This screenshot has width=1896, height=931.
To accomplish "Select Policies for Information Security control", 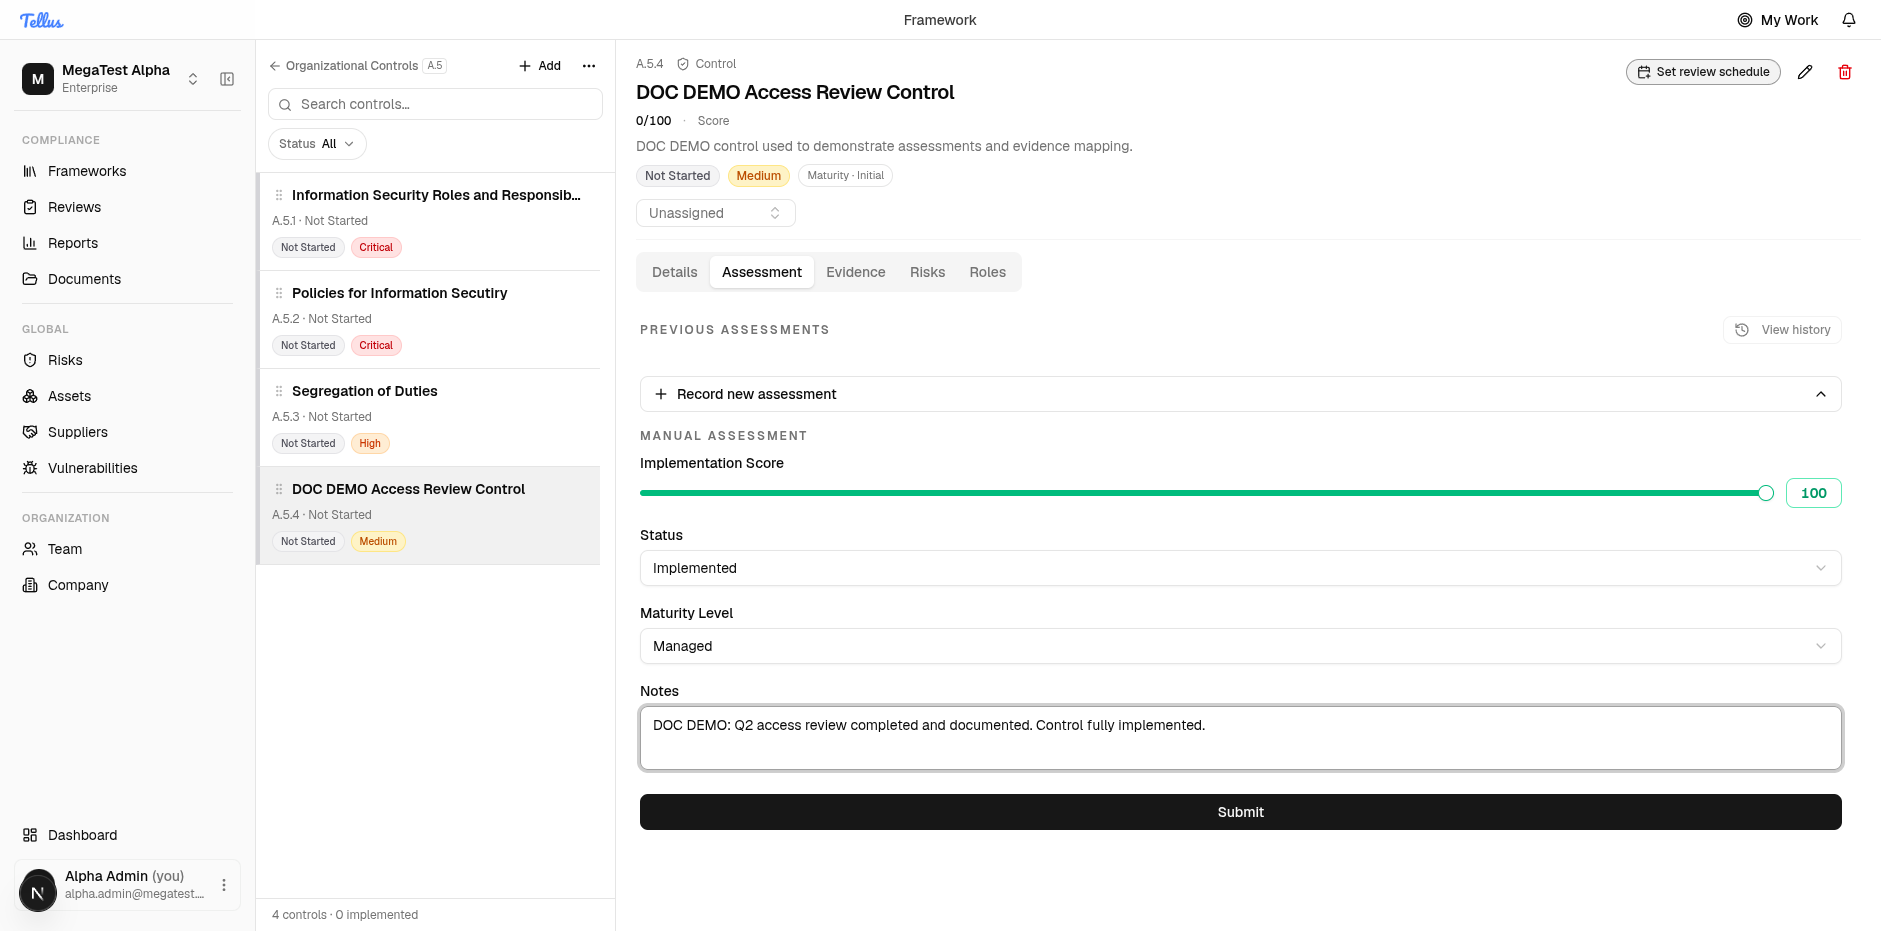I will point(430,320).
